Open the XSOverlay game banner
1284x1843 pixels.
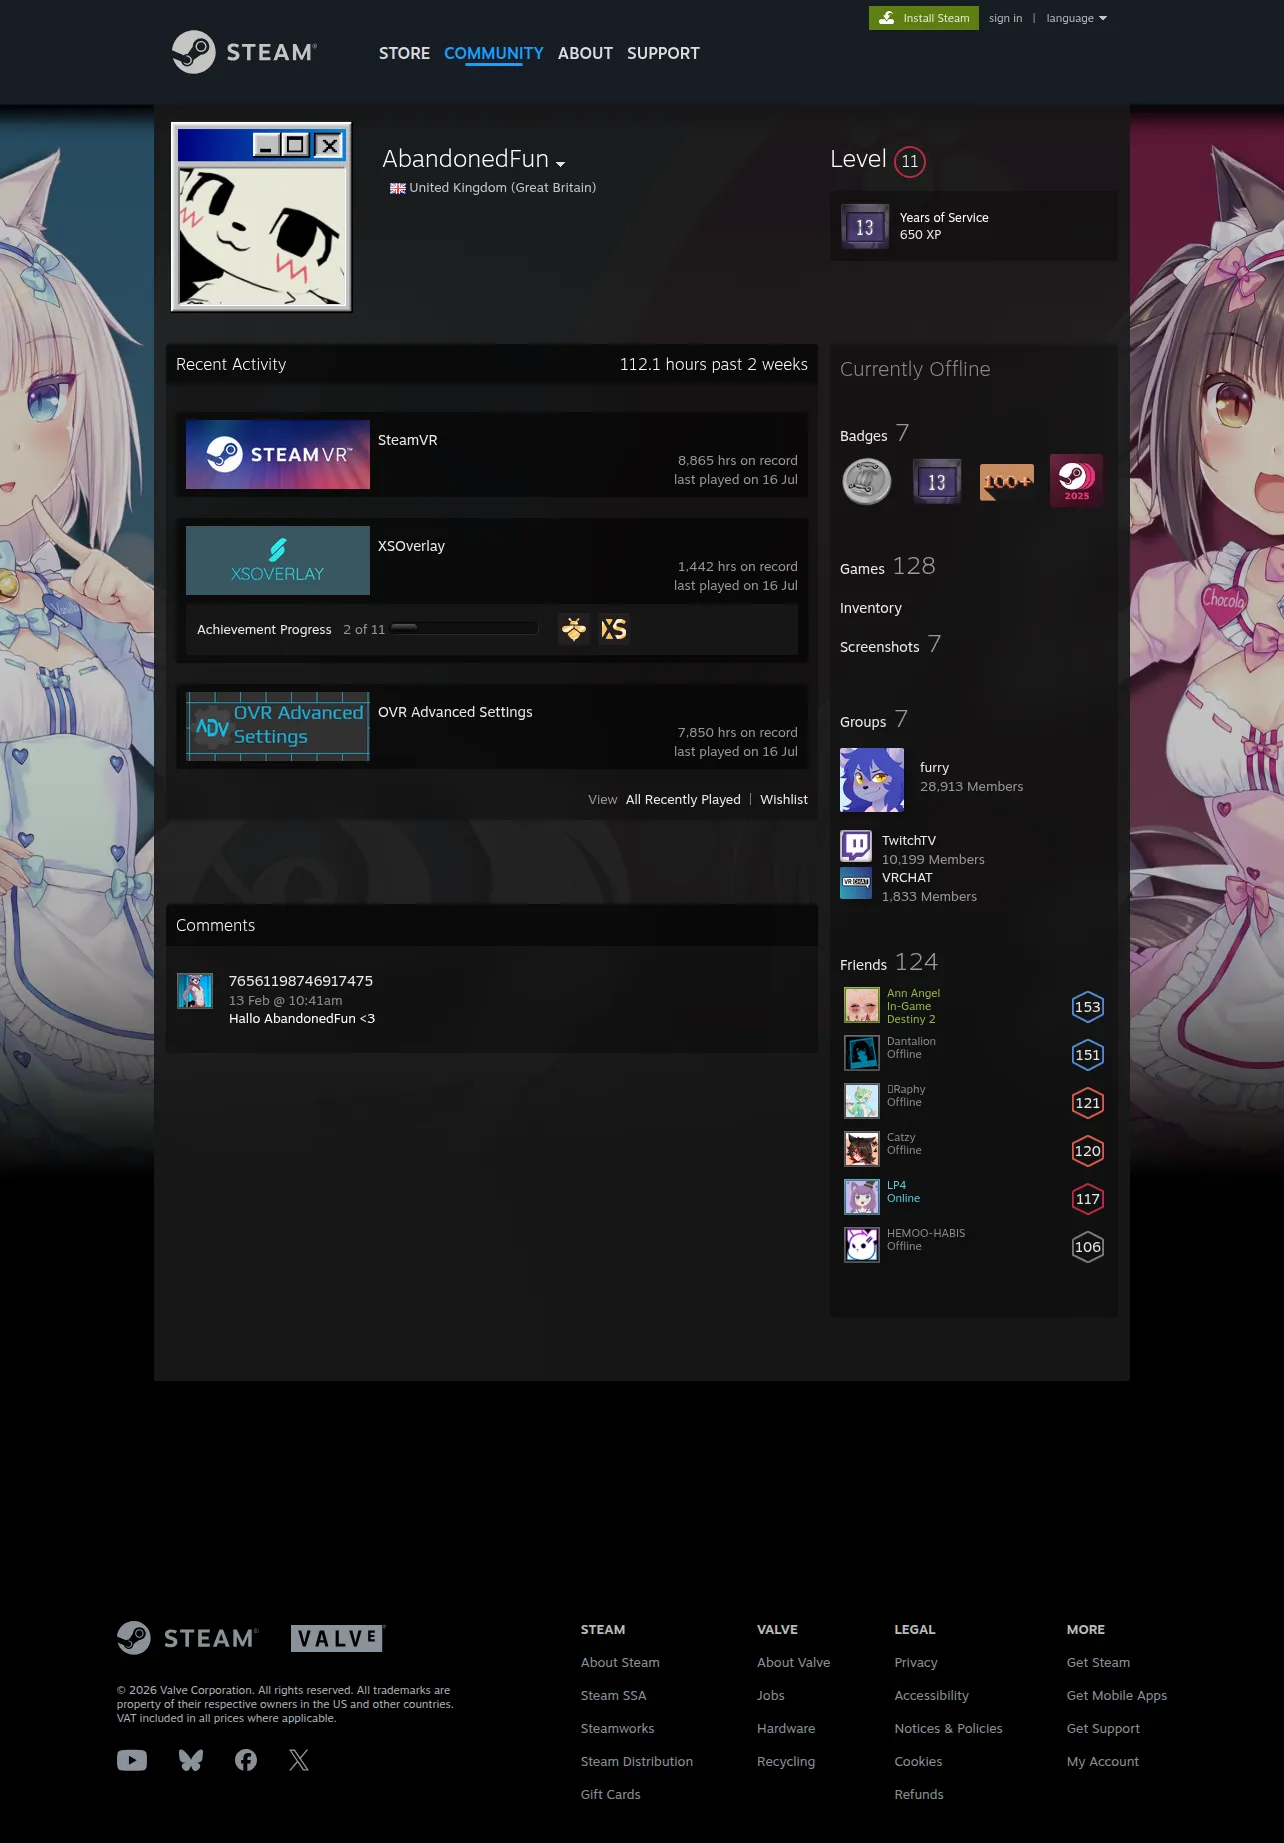coord(278,560)
